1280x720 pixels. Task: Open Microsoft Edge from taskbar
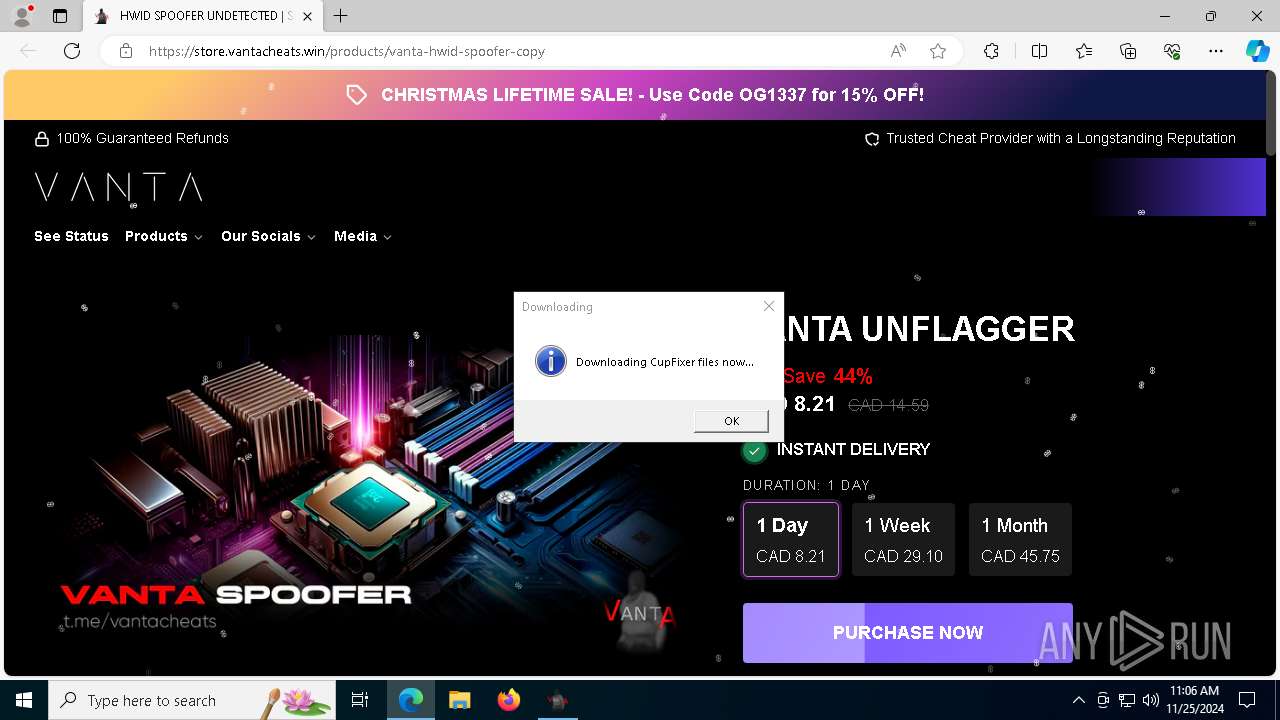point(411,700)
